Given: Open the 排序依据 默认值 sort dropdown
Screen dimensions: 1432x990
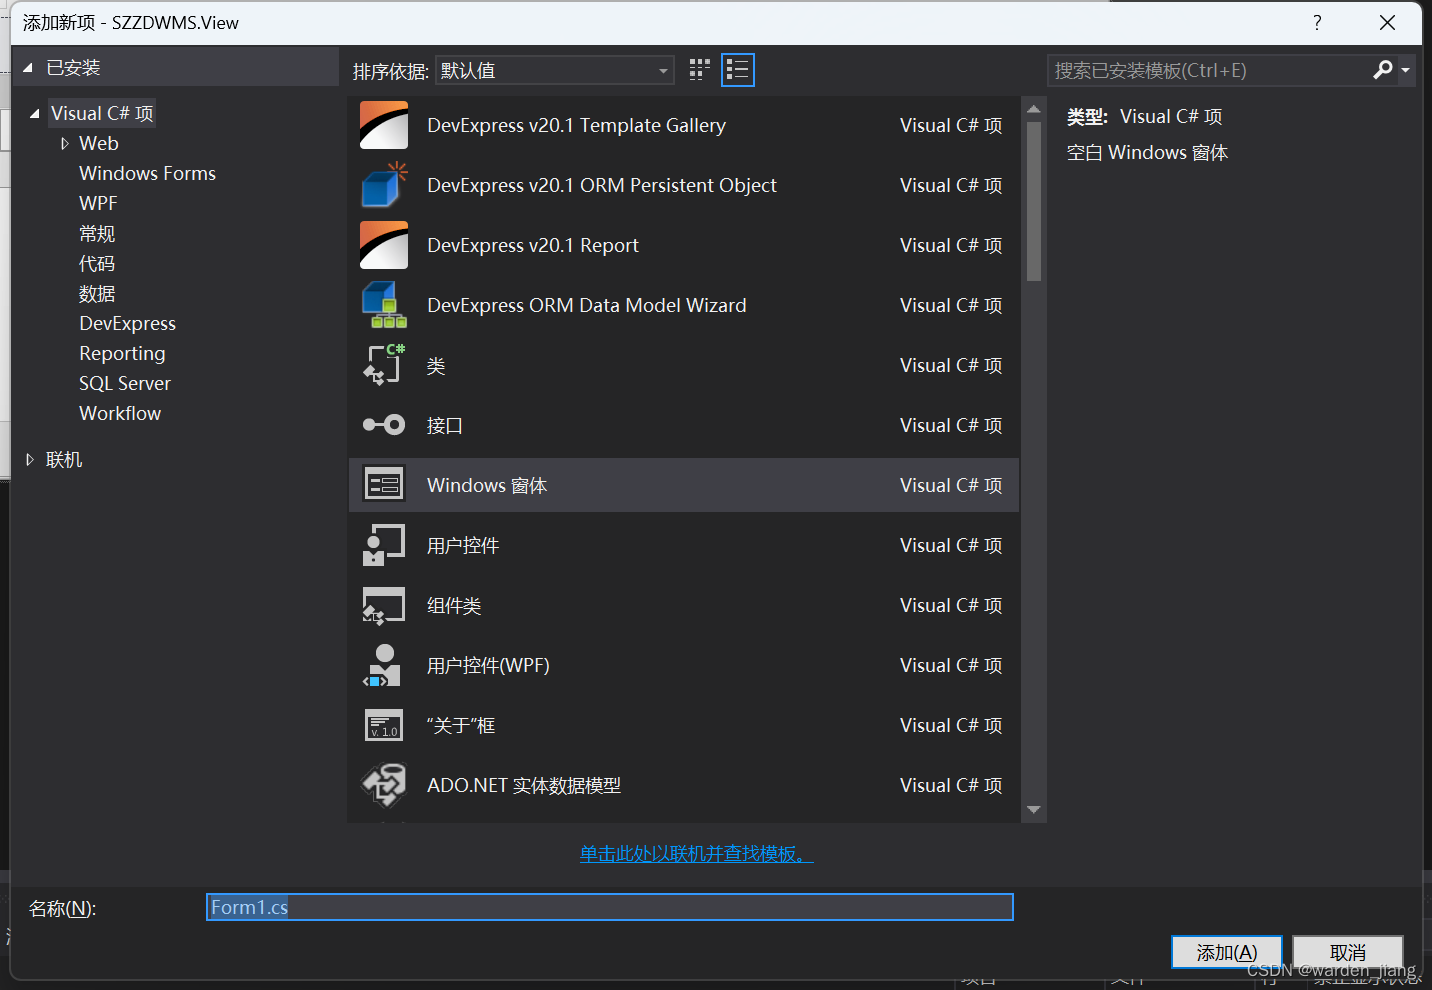Looking at the screenshot, I should click(x=555, y=70).
